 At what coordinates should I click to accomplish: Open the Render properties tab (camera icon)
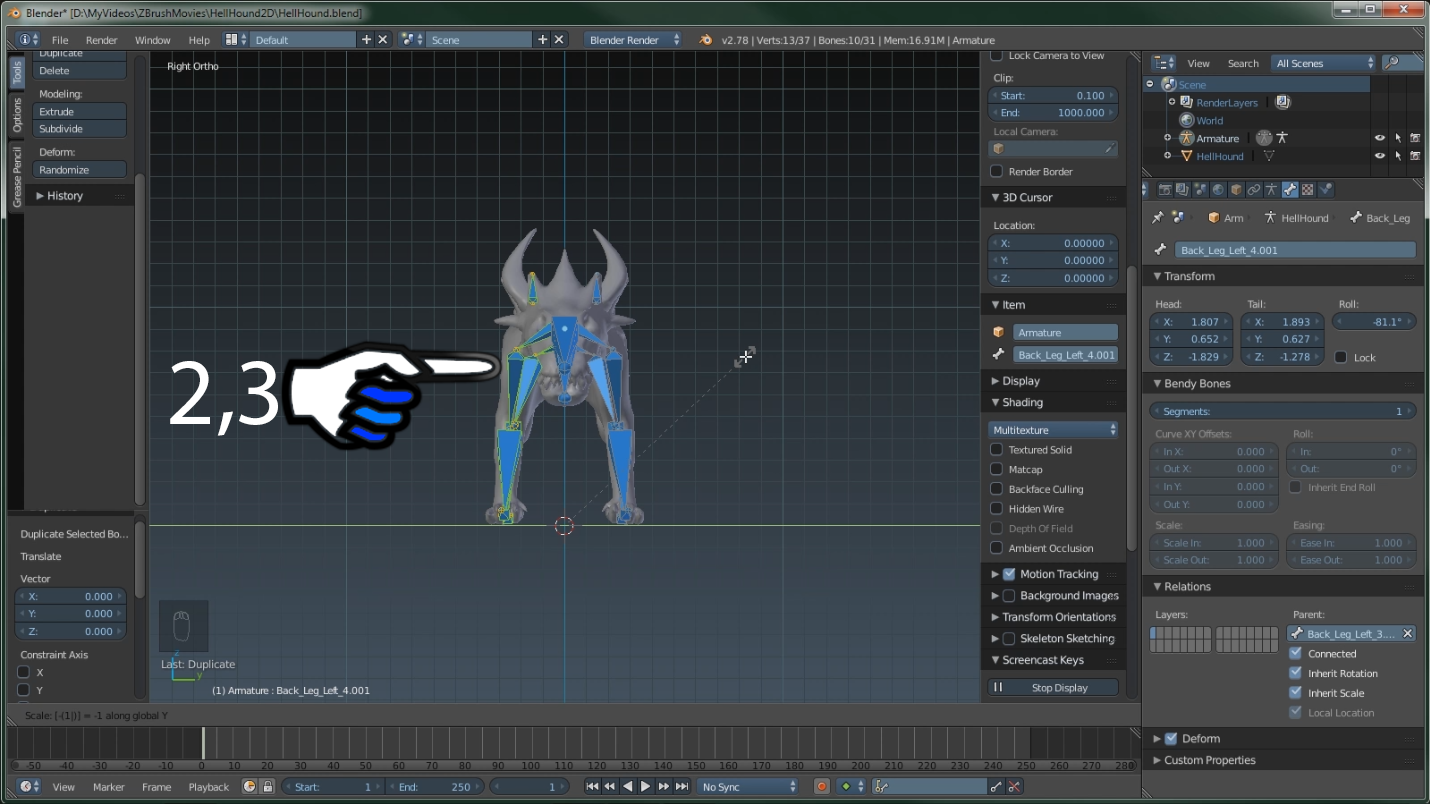1165,189
